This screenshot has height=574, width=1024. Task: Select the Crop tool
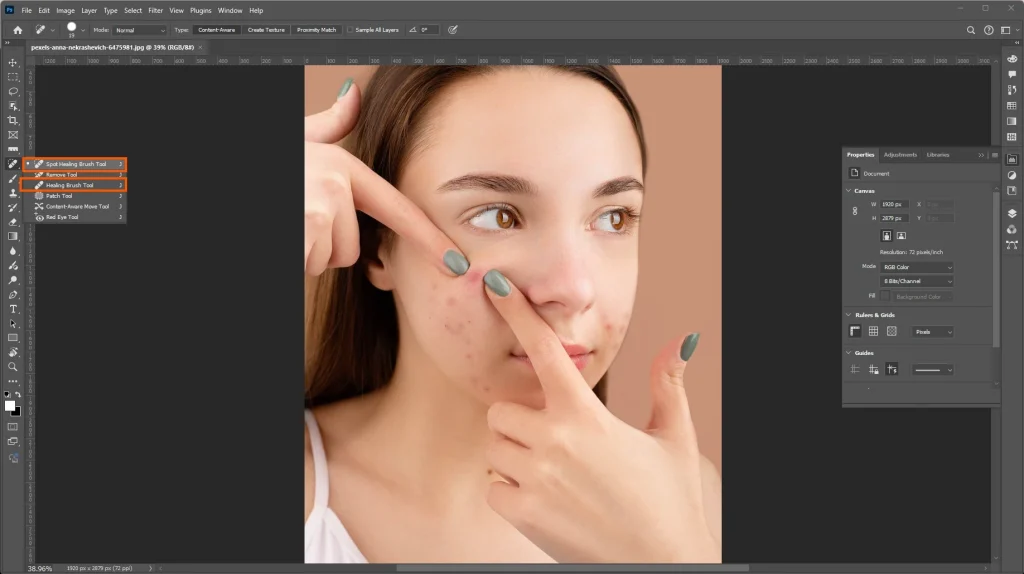click(x=12, y=120)
